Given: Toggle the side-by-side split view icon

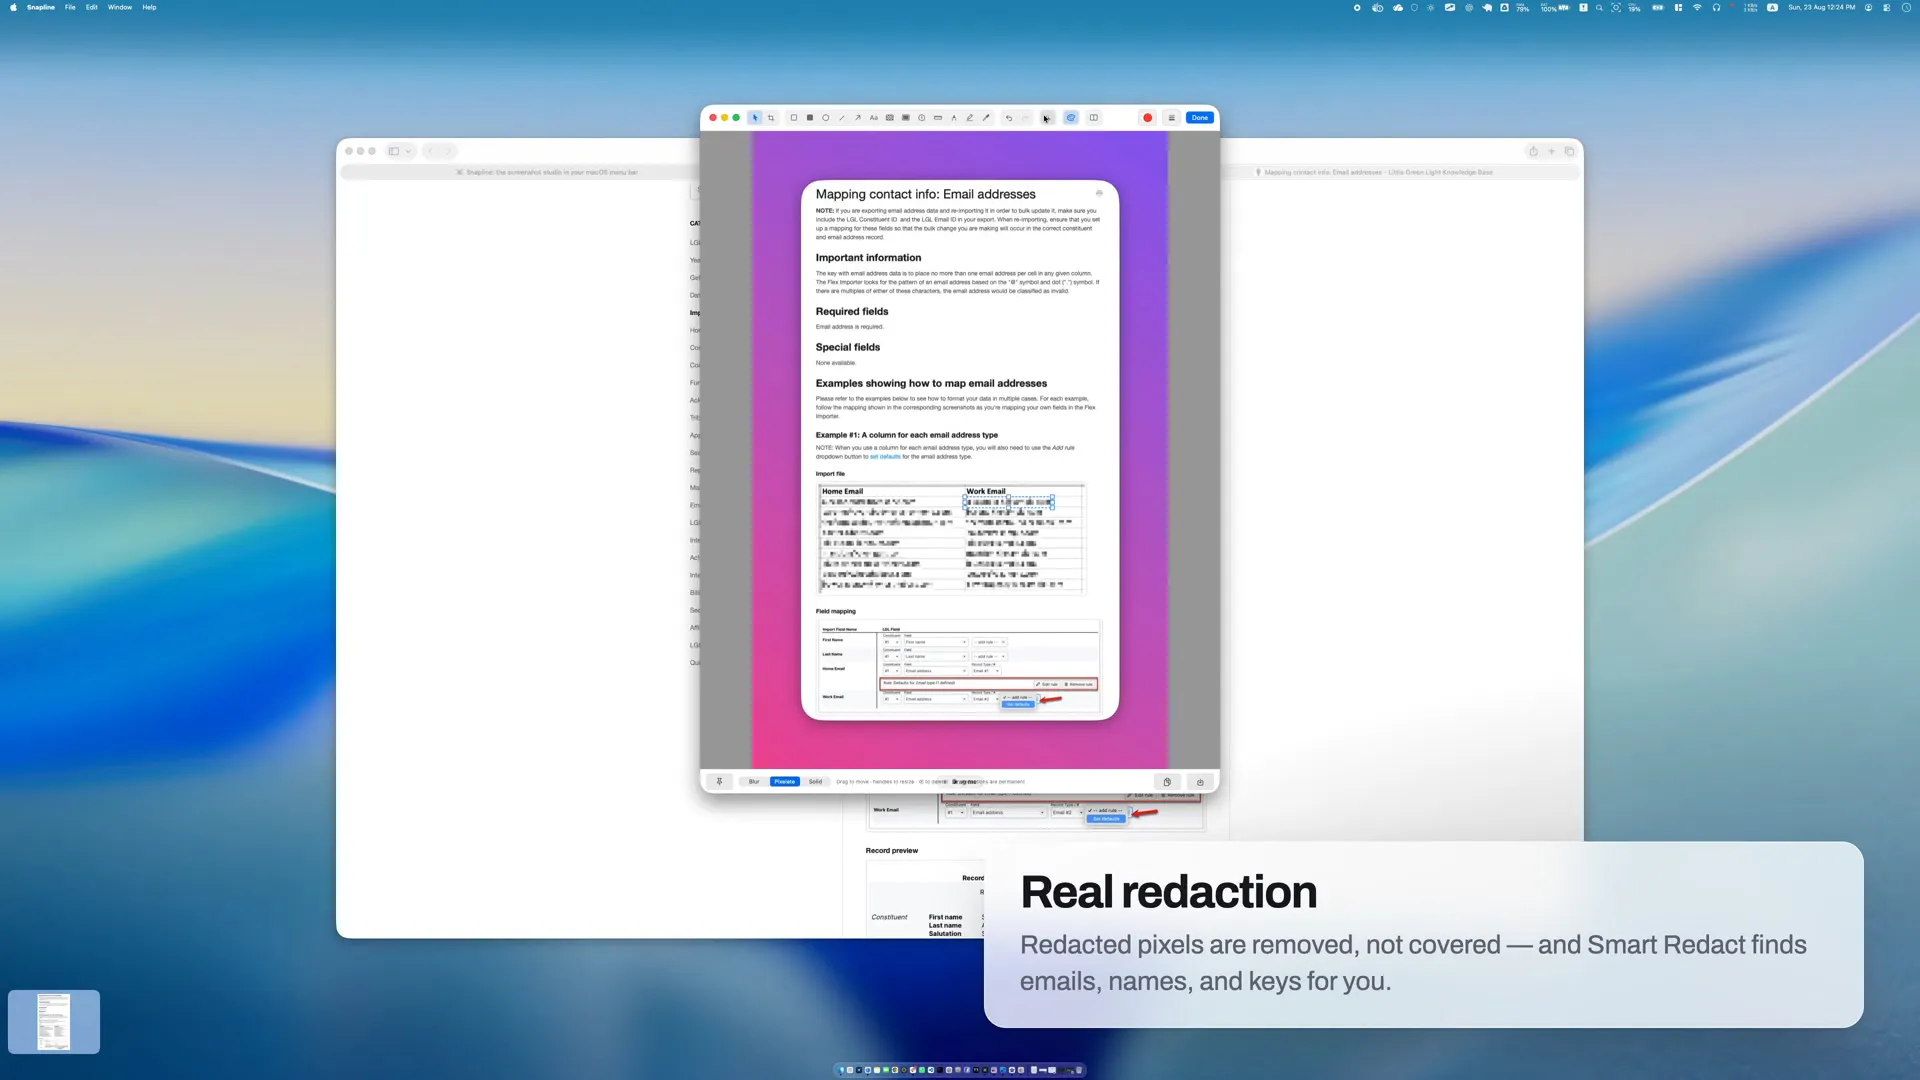Looking at the screenshot, I should 1094,118.
